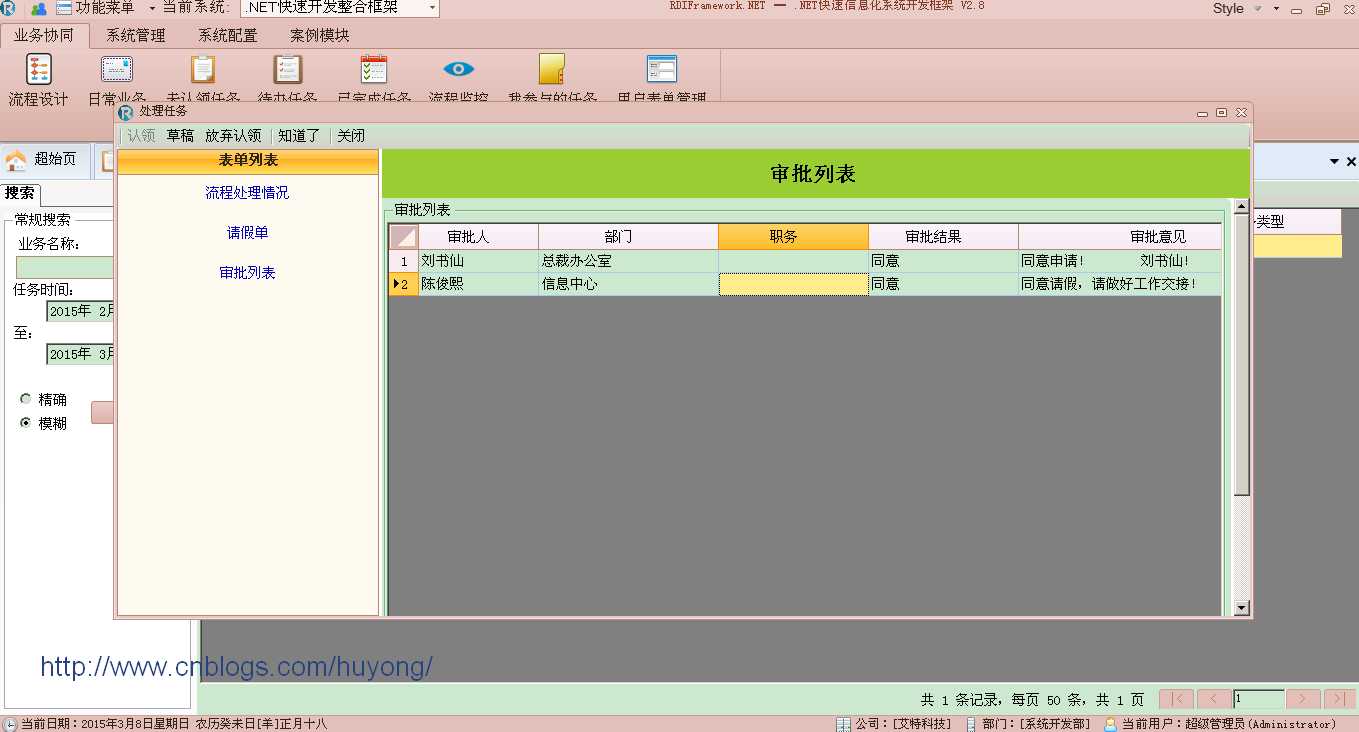Click the app logo at top-left corner
This screenshot has height=732, width=1359.
8,9
